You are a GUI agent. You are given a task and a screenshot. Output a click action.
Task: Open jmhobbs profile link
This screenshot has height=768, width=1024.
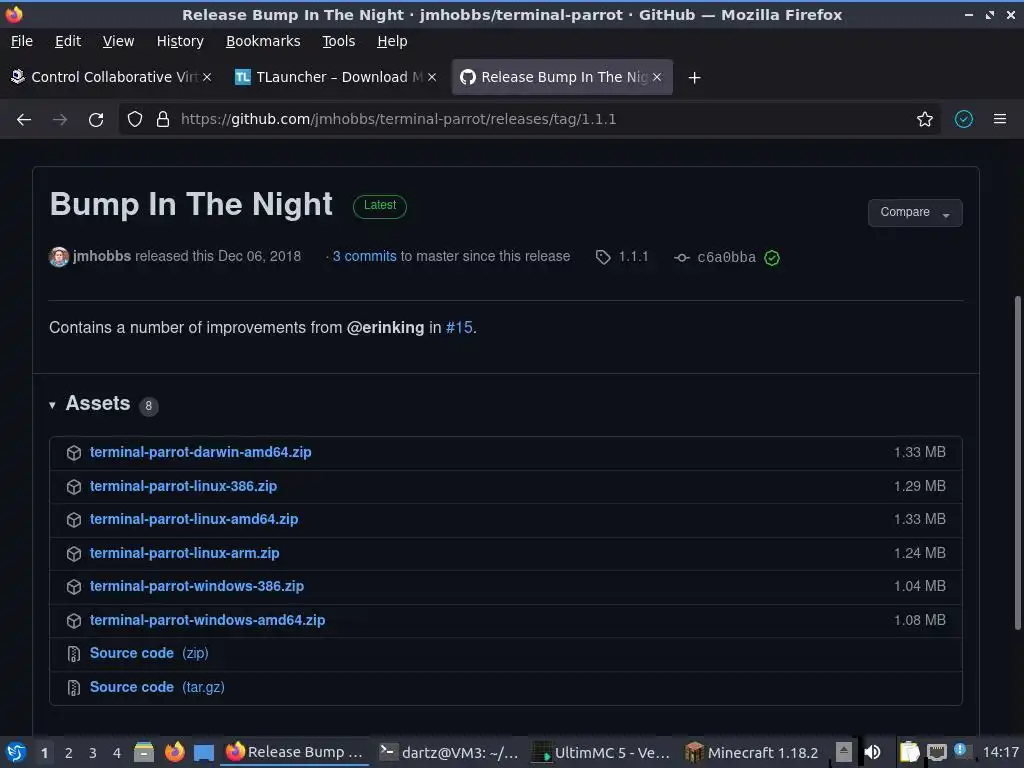102,256
